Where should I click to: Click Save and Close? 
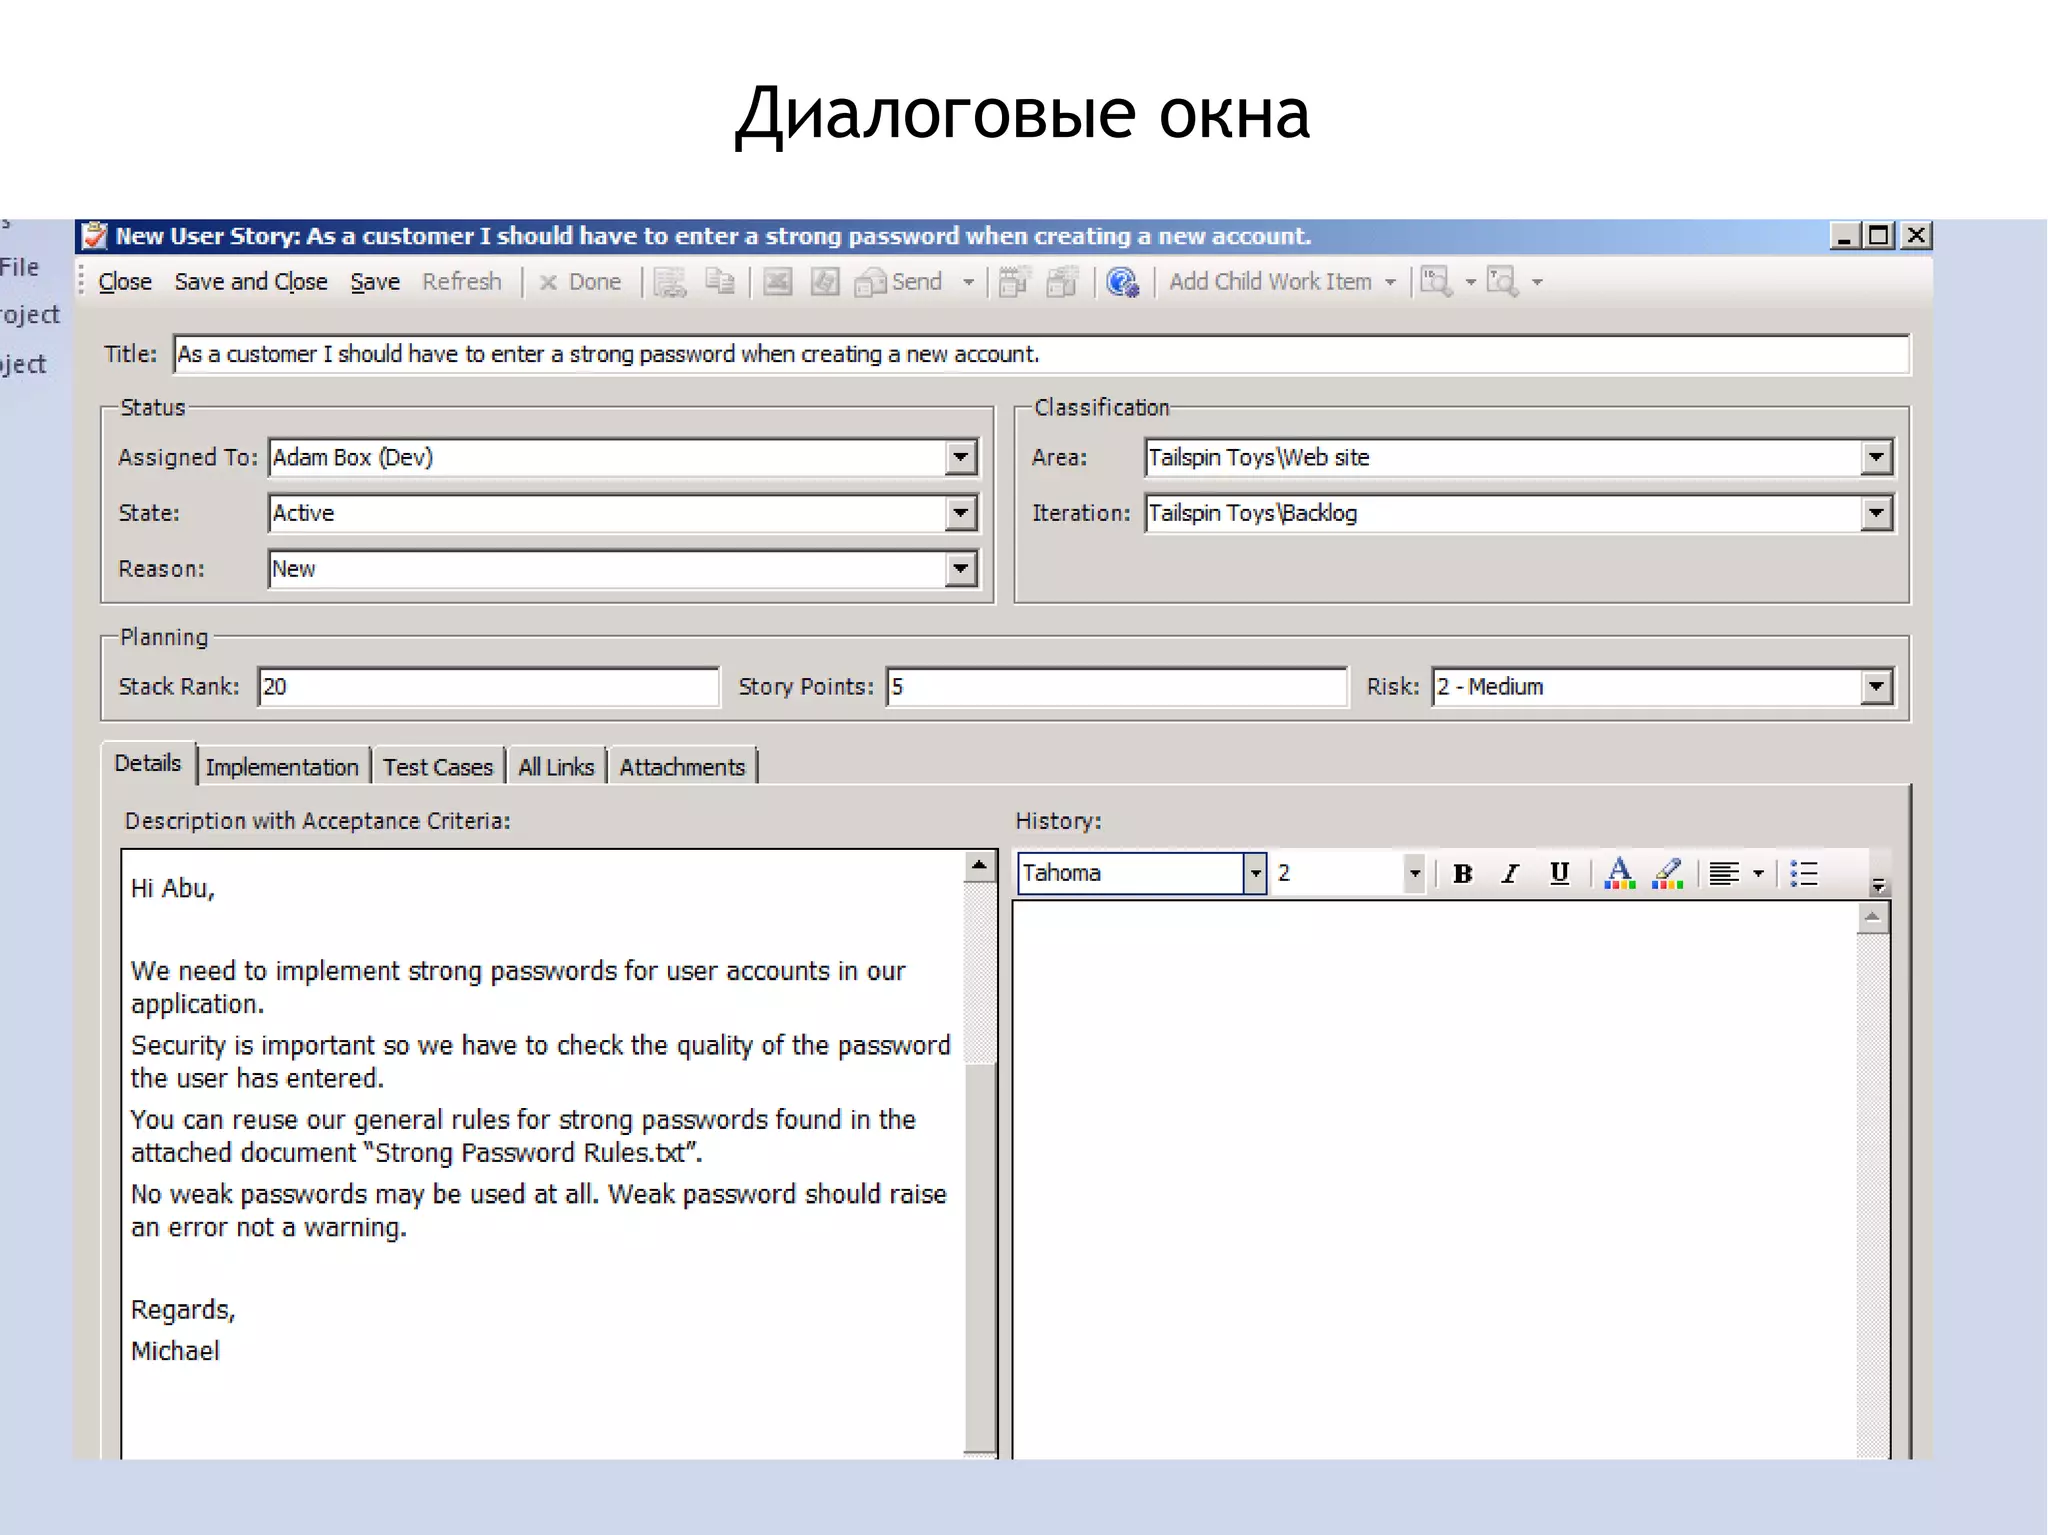pyautogui.click(x=251, y=282)
